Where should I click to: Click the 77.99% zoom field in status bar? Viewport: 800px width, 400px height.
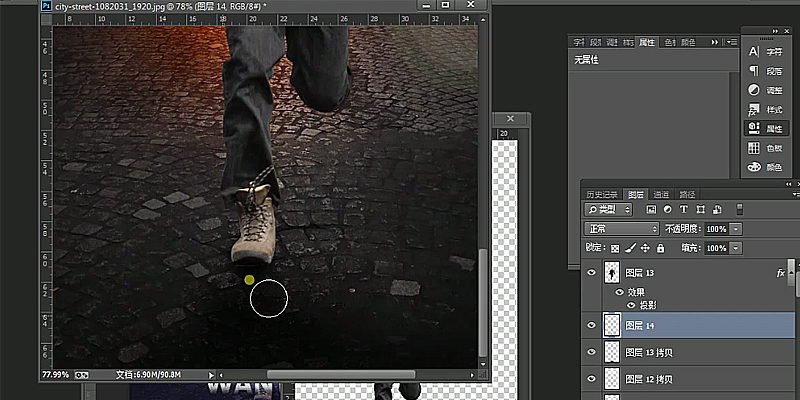tap(55, 375)
